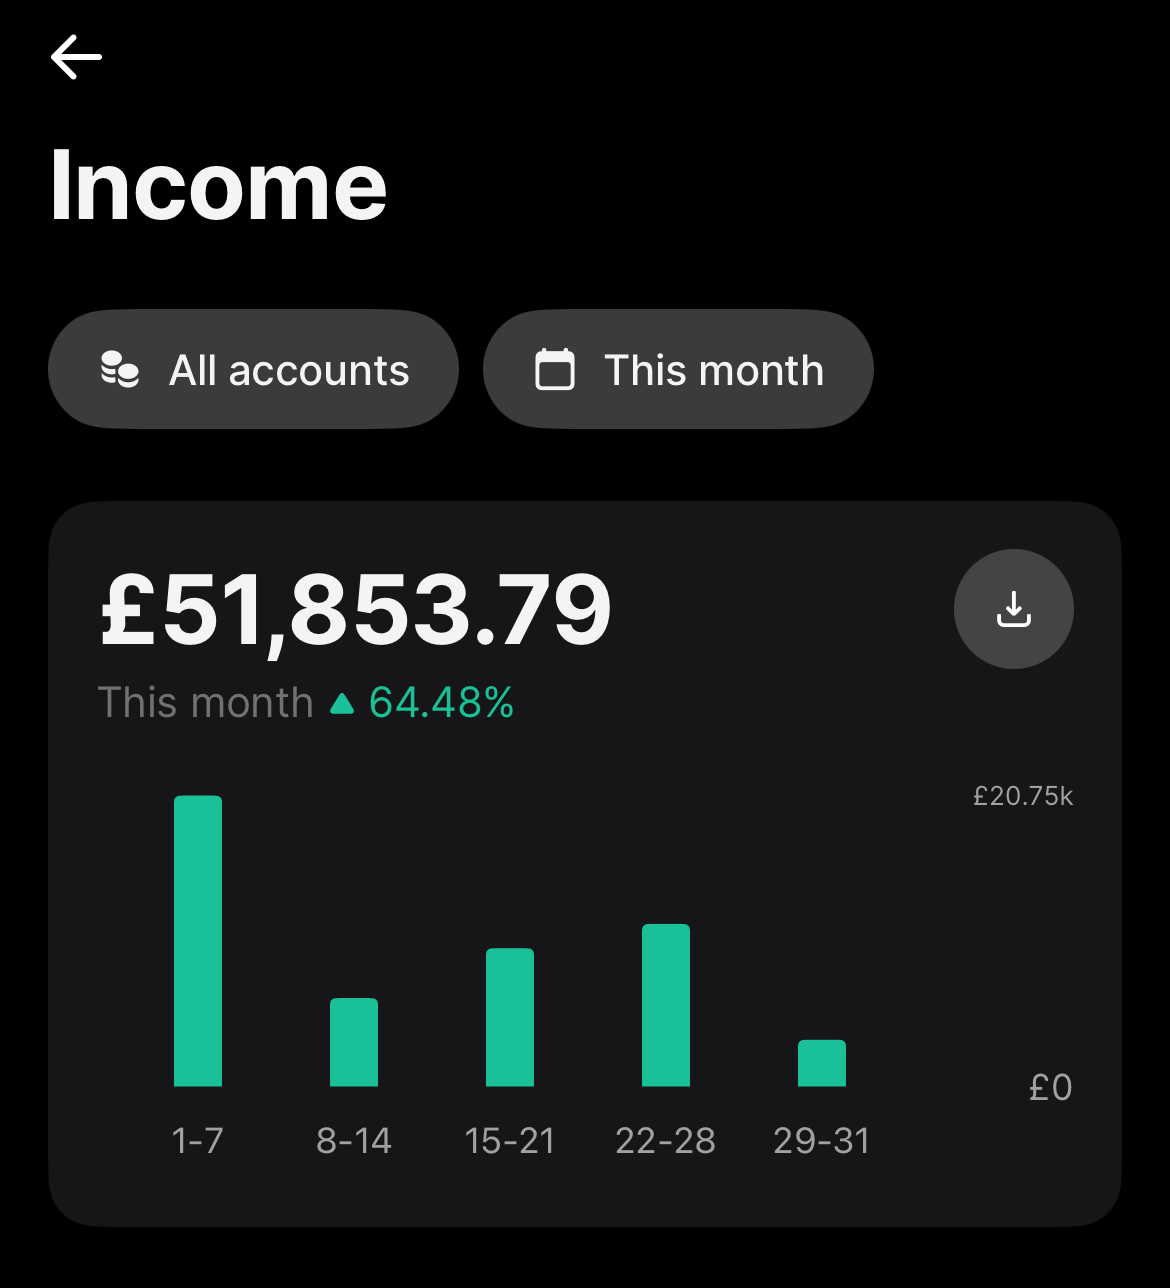
Task: Tap the £20.75k axis maximum label
Action: 1022,796
